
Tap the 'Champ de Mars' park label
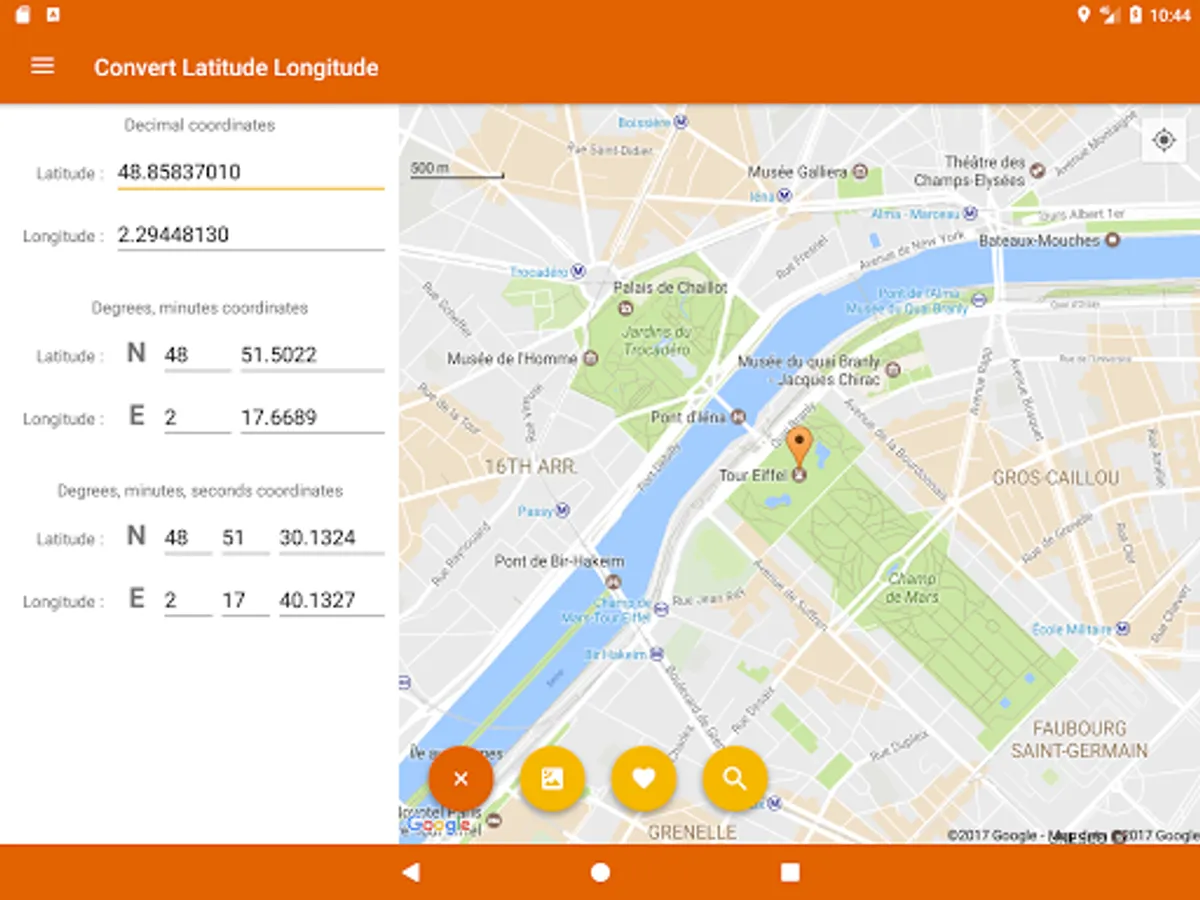point(913,587)
